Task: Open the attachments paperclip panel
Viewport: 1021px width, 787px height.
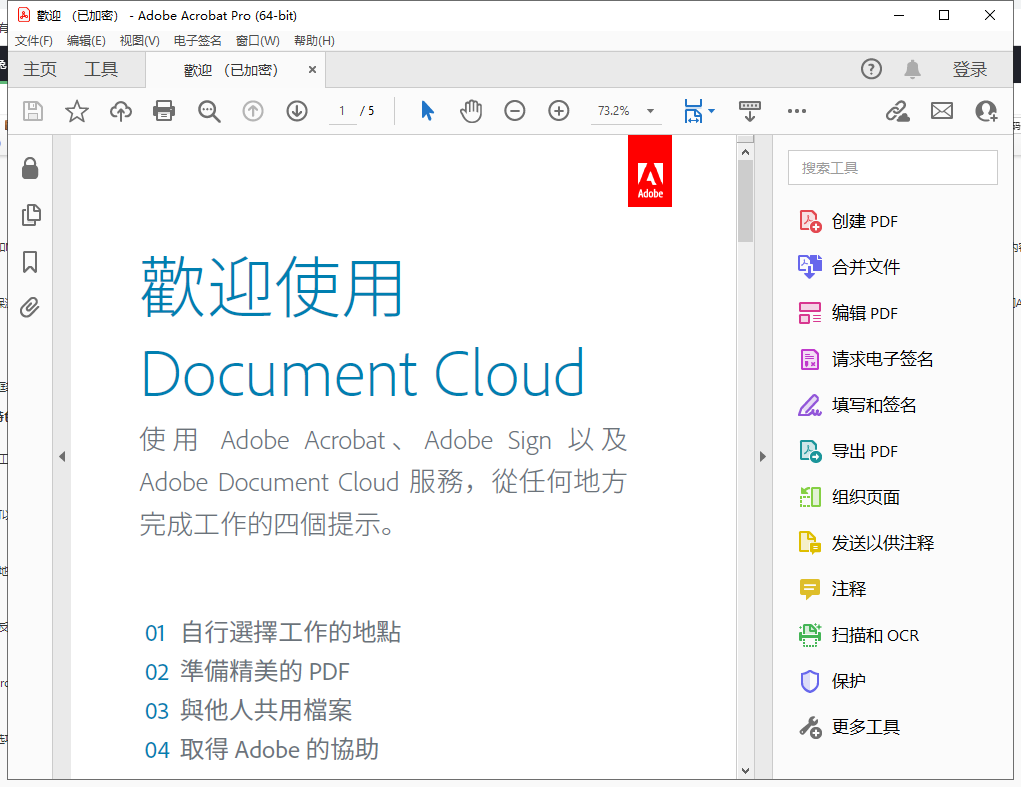Action: coord(30,307)
